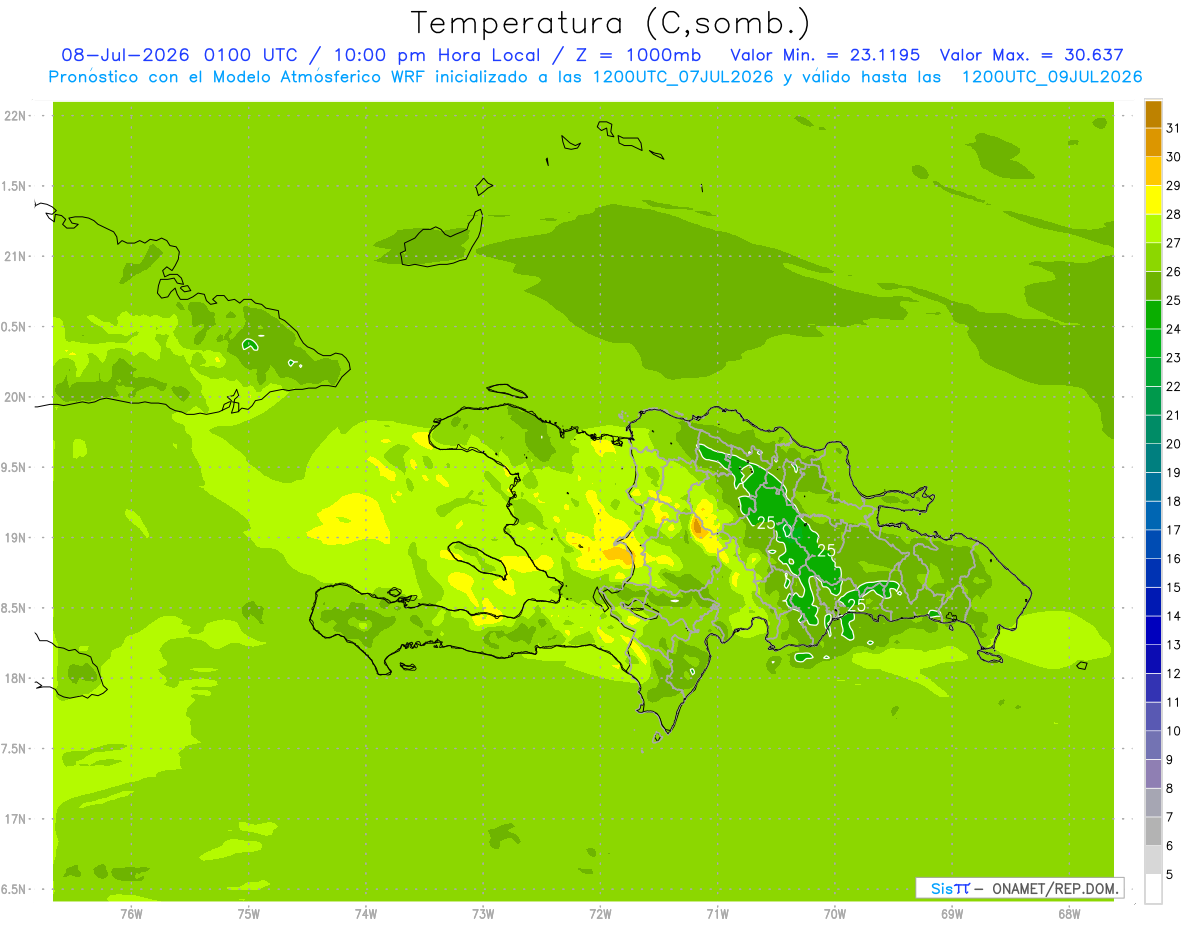
Task: Click the "75W" longitude label
Action: tap(249, 914)
